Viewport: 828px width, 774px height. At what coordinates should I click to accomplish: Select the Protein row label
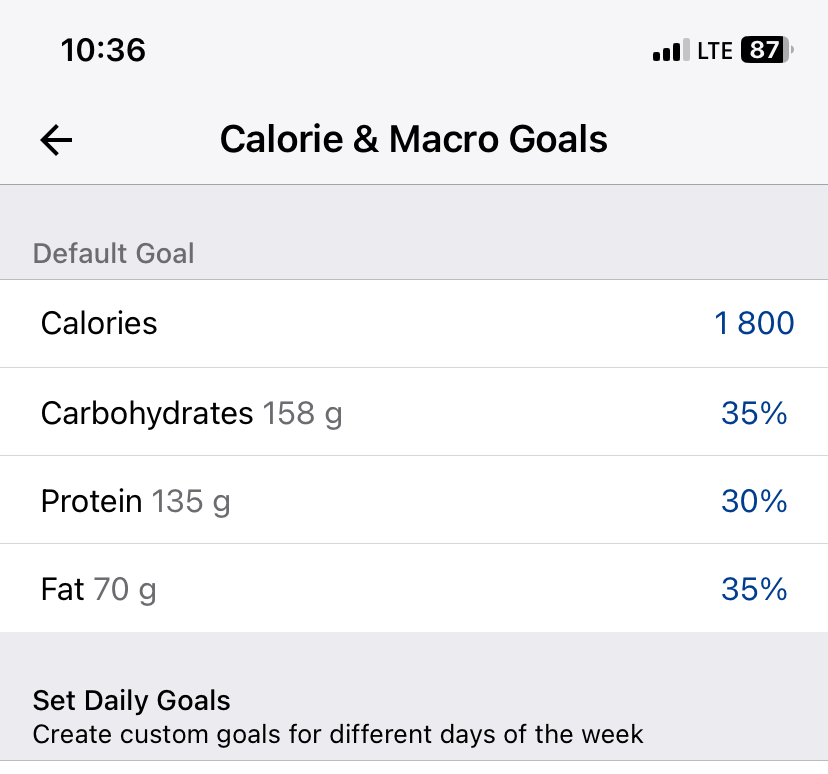pos(92,501)
